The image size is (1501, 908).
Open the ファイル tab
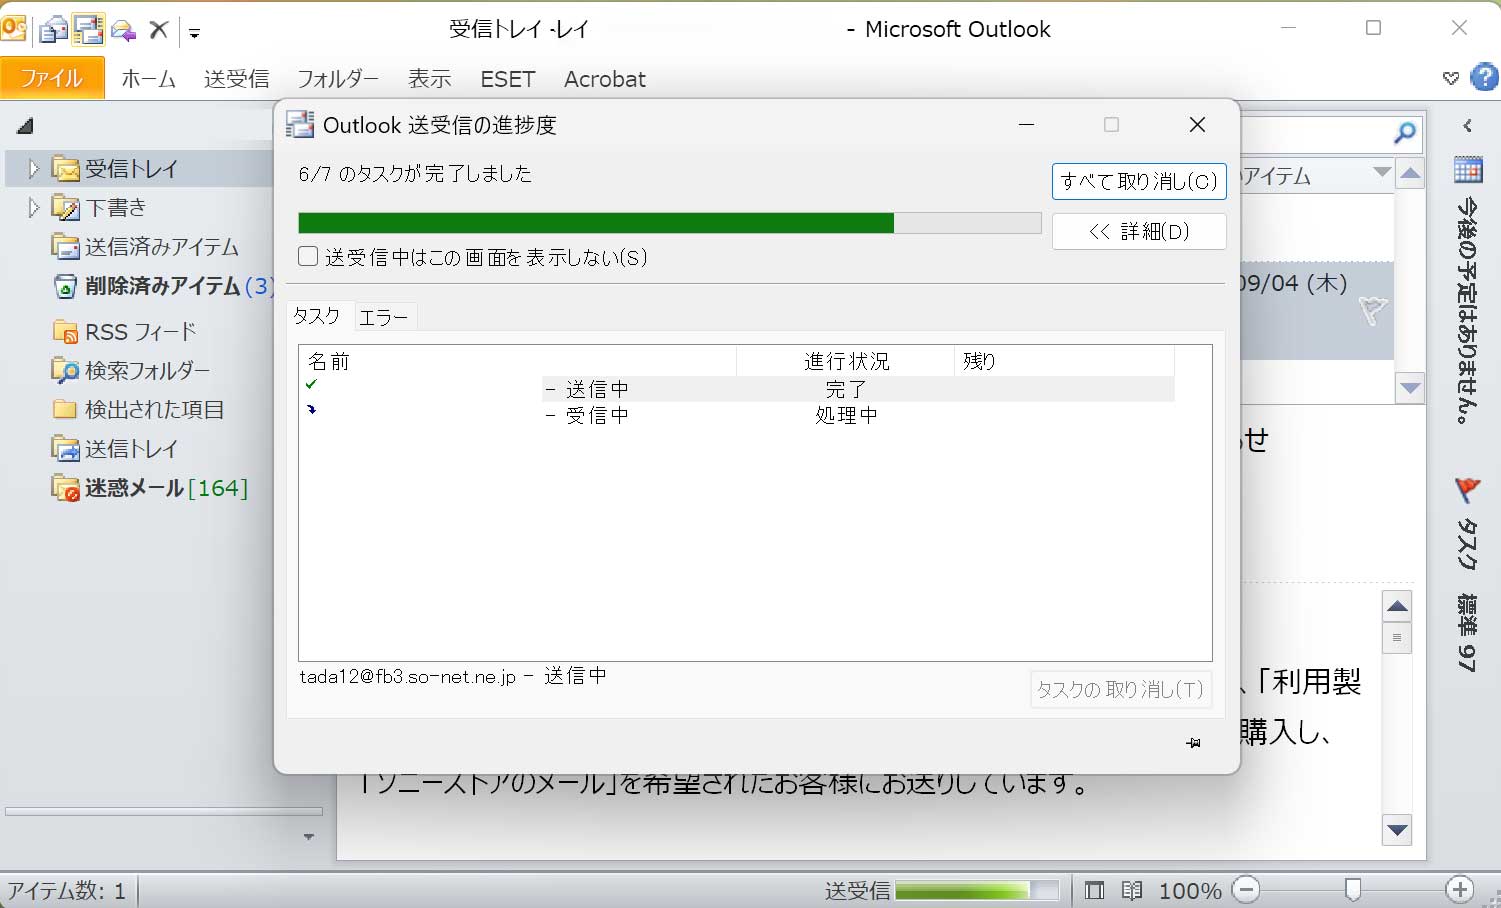pos(52,78)
